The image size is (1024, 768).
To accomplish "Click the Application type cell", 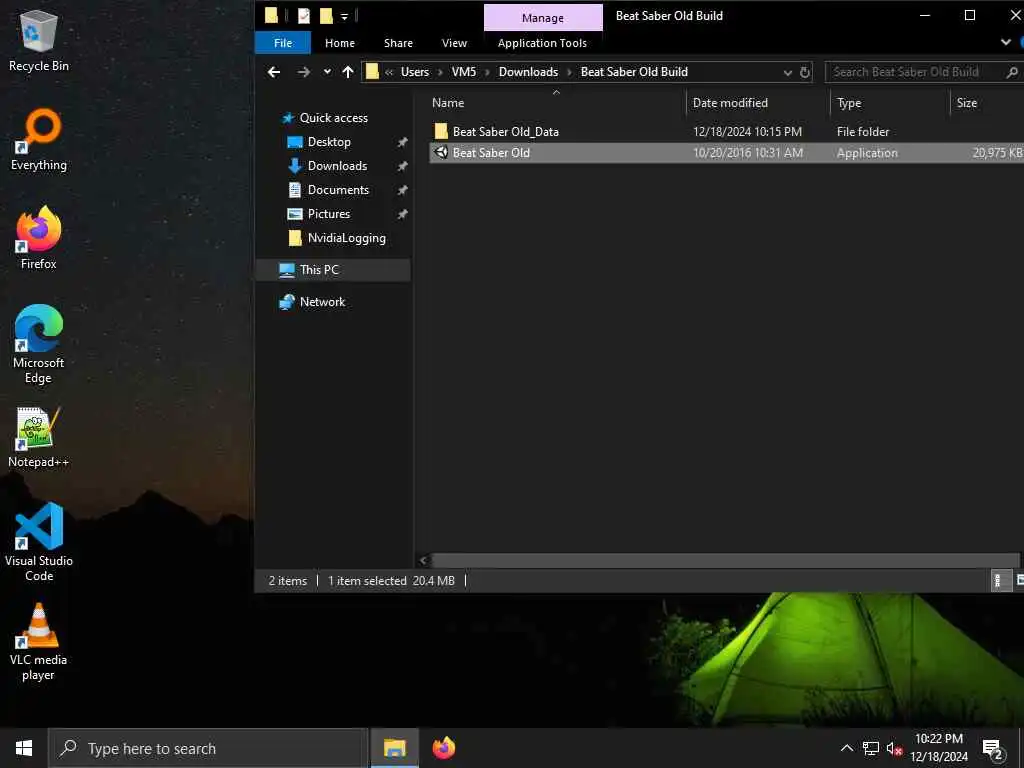I will coord(867,152).
